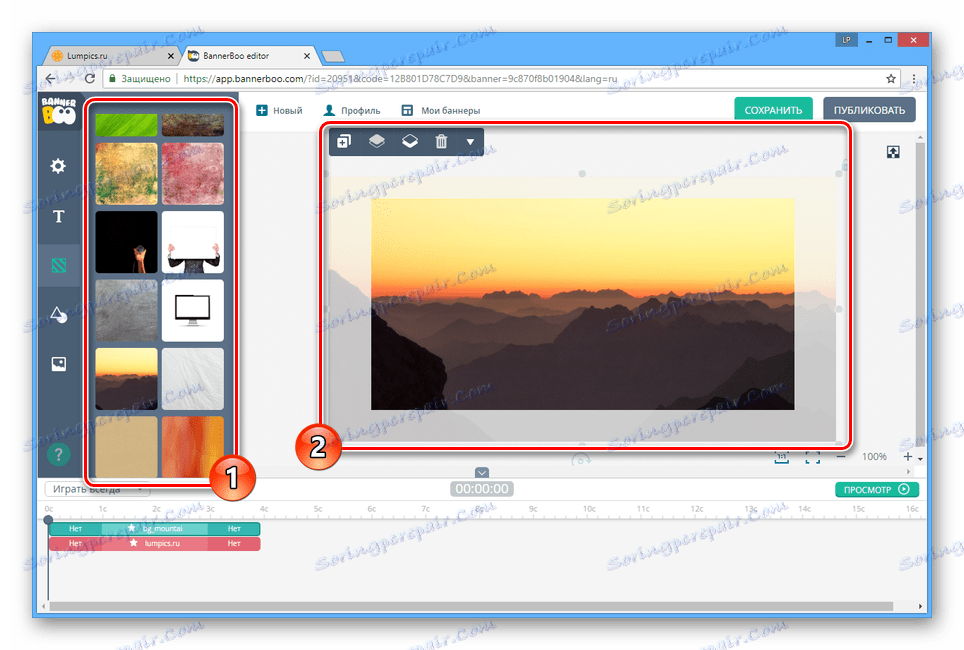Select lumpics.ru layer on timeline
The image size is (964, 650).
[x=155, y=544]
